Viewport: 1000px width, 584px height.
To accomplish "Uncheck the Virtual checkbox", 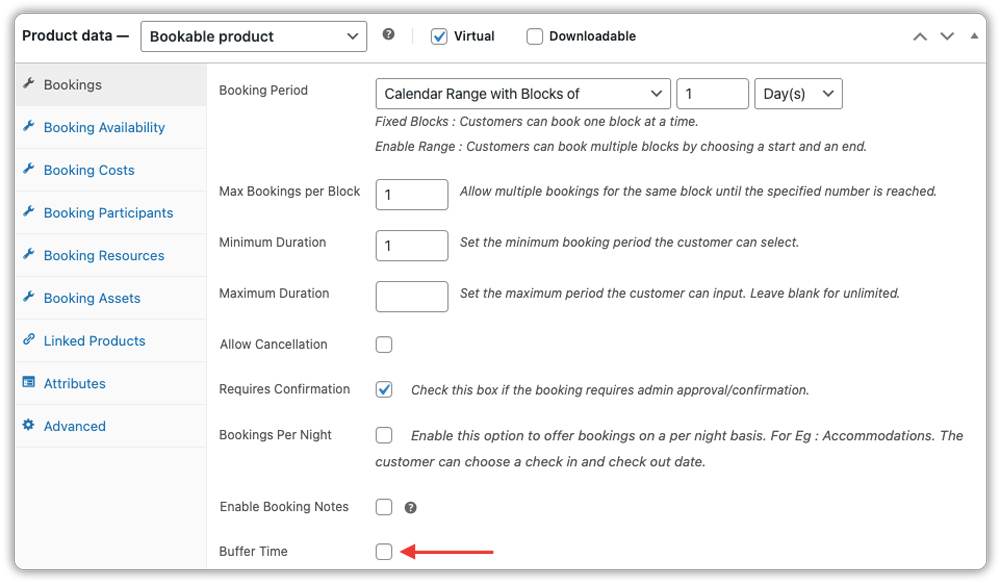I will pyautogui.click(x=438, y=35).
